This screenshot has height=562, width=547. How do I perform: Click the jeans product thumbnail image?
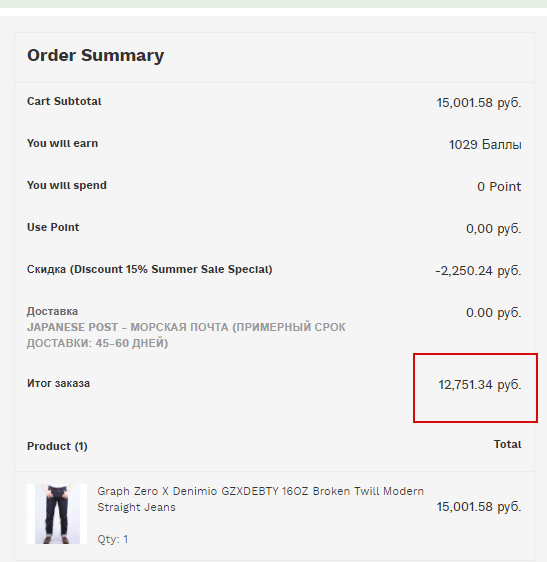pyautogui.click(x=57, y=514)
